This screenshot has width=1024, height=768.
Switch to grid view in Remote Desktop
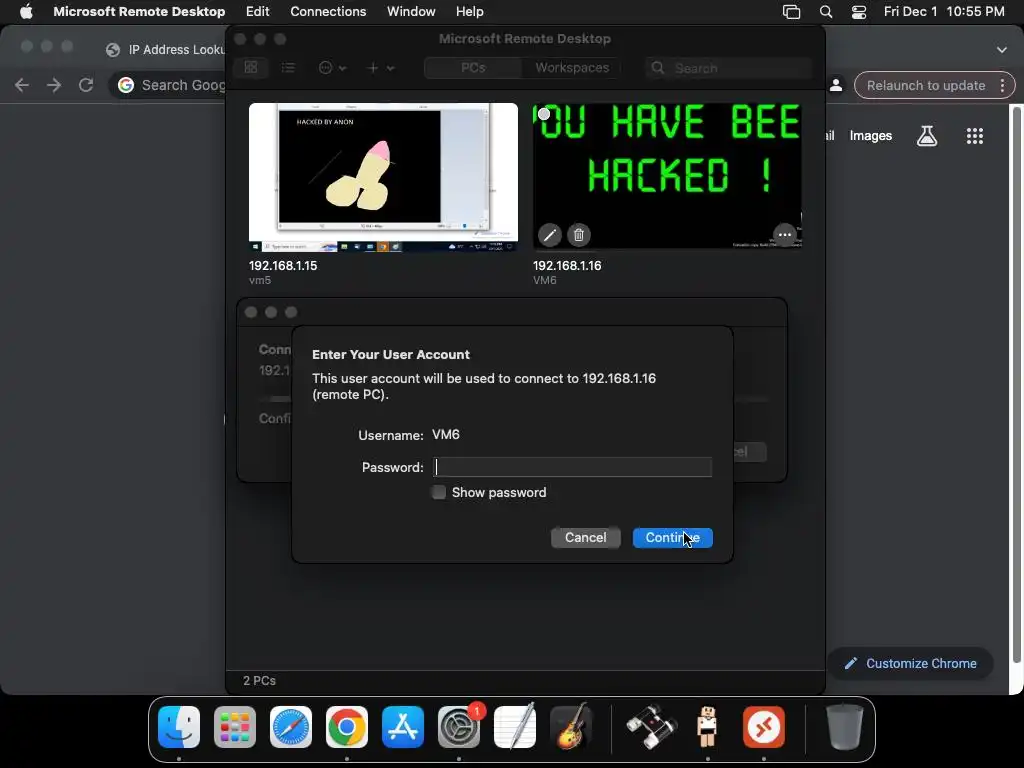pyautogui.click(x=251, y=67)
